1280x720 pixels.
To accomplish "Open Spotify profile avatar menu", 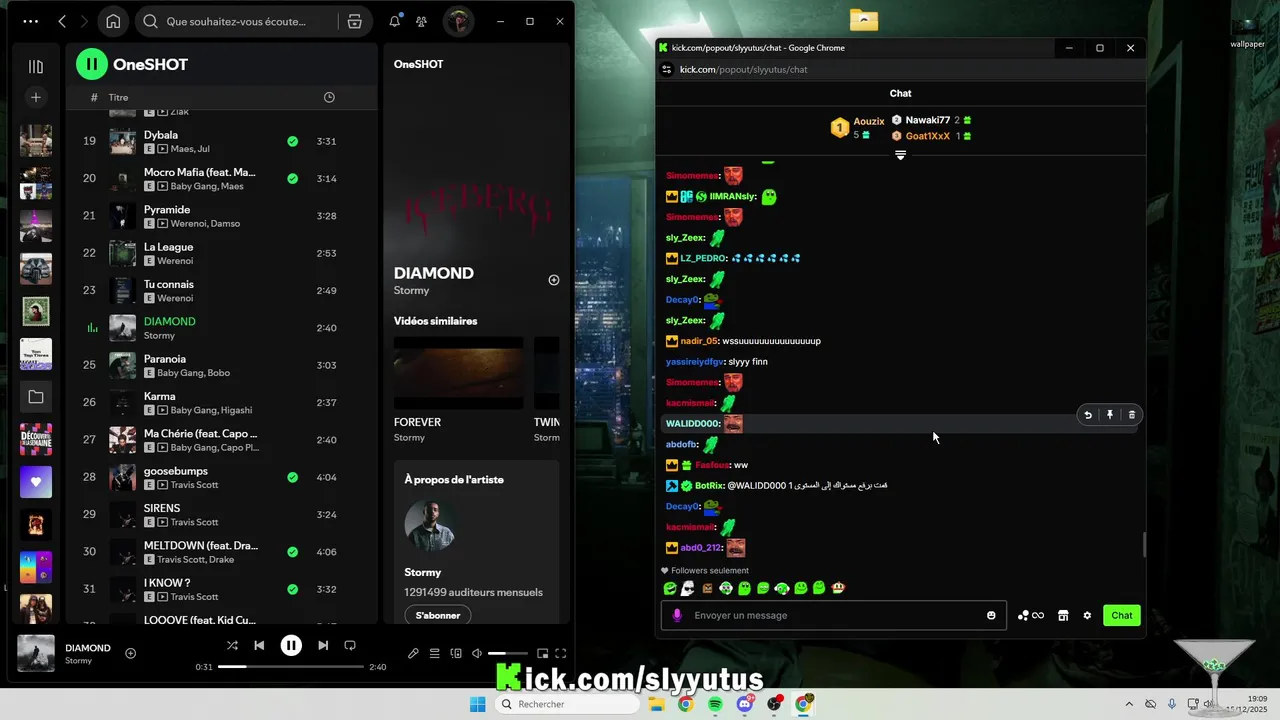I will point(458,21).
